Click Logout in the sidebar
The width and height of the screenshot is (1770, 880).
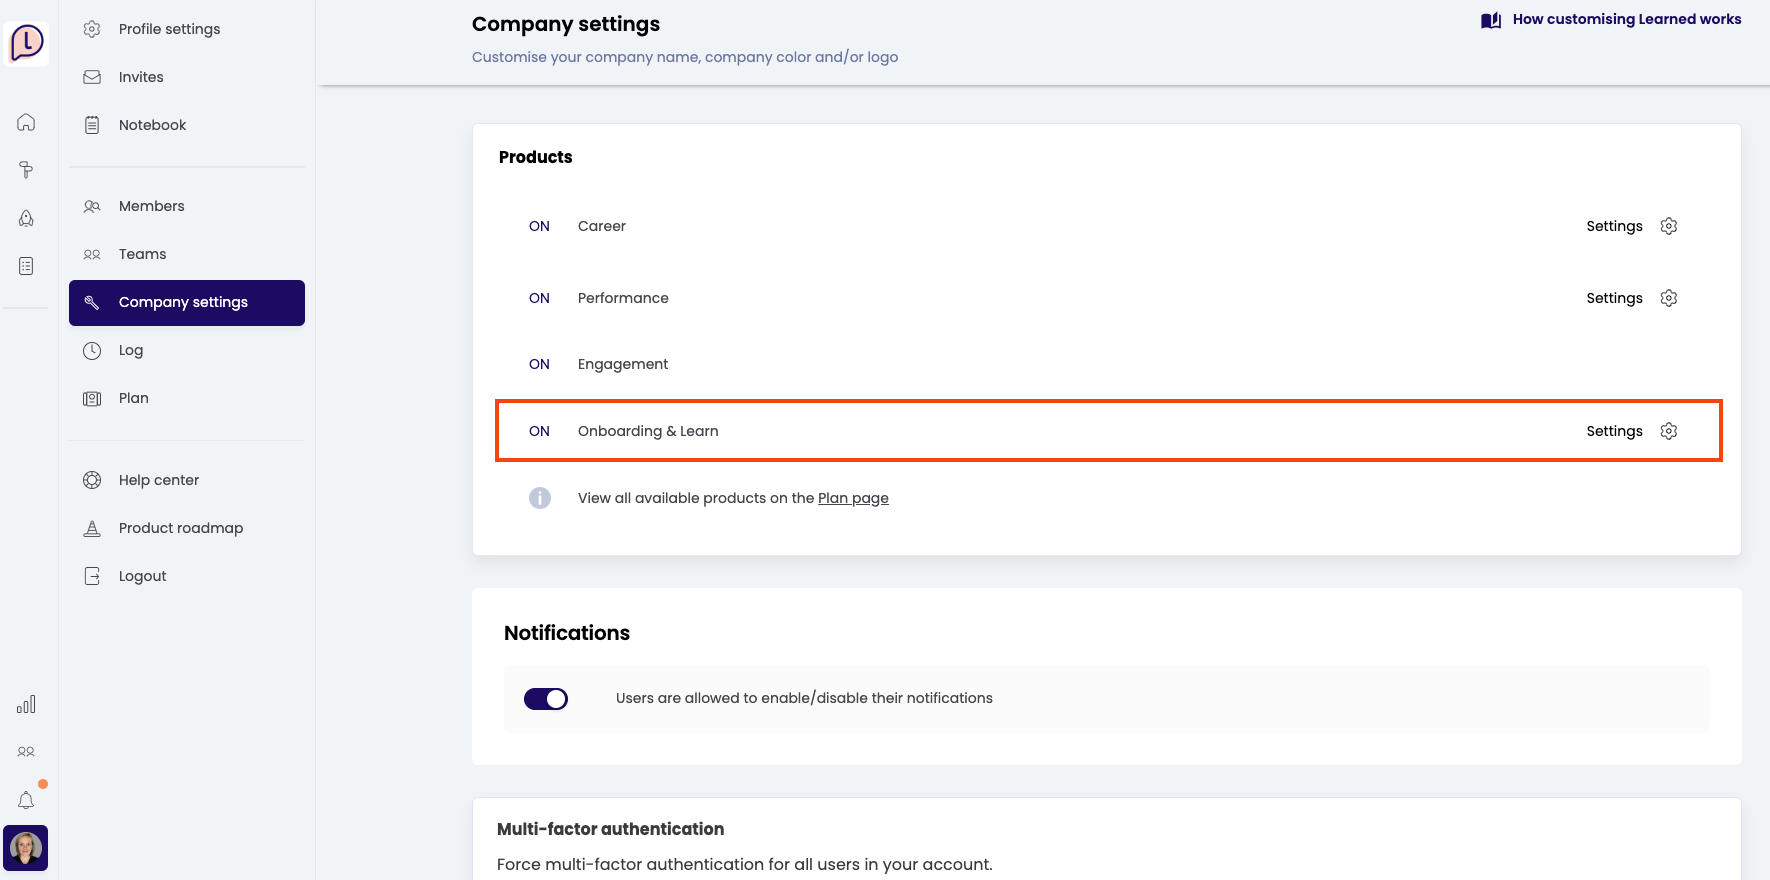[142, 576]
